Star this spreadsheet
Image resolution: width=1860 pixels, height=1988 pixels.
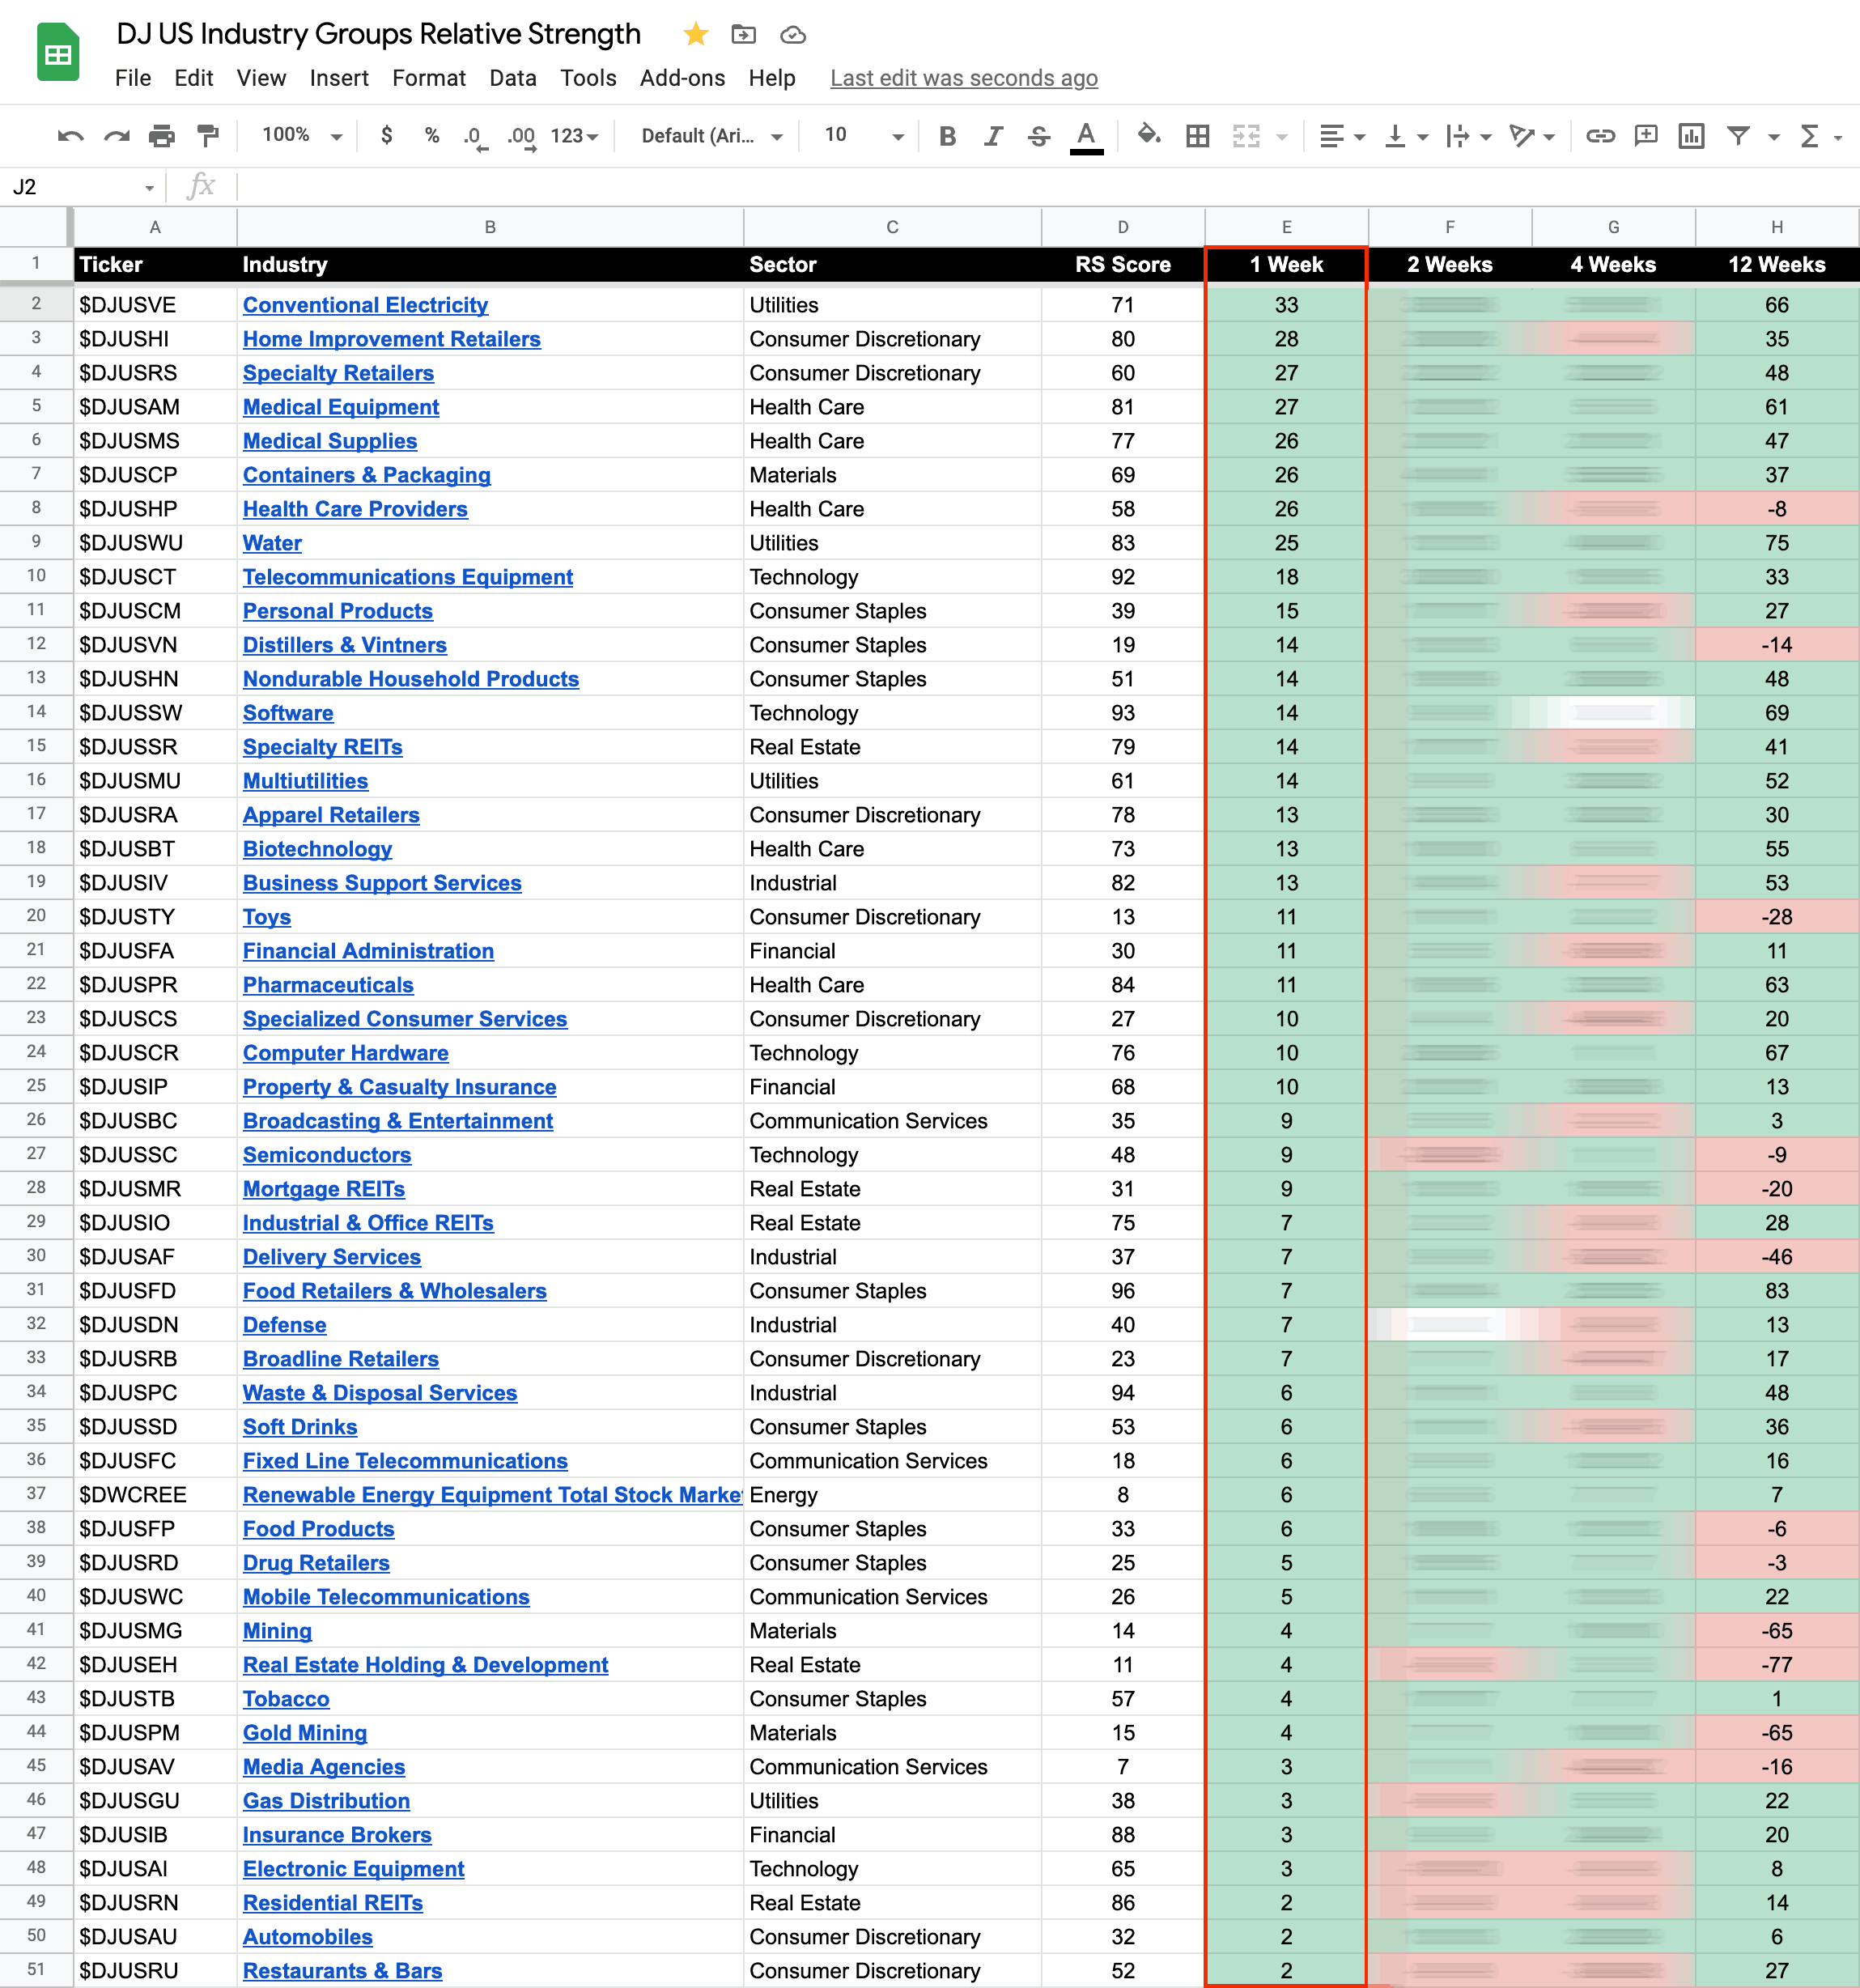pos(696,35)
